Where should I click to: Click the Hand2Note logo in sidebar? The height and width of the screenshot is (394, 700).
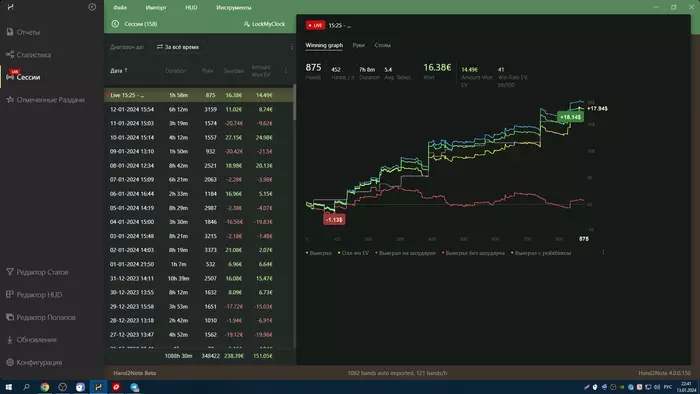click(11, 7)
